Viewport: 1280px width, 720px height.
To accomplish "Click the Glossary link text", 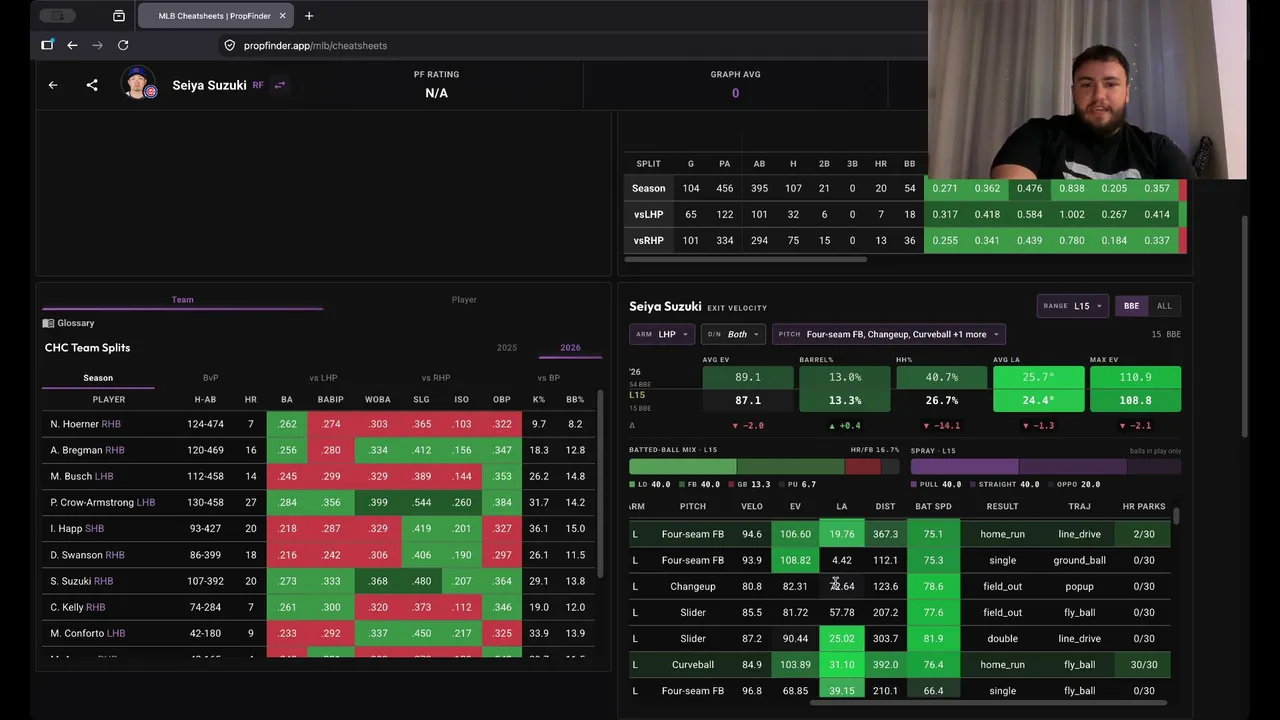I will tap(76, 323).
